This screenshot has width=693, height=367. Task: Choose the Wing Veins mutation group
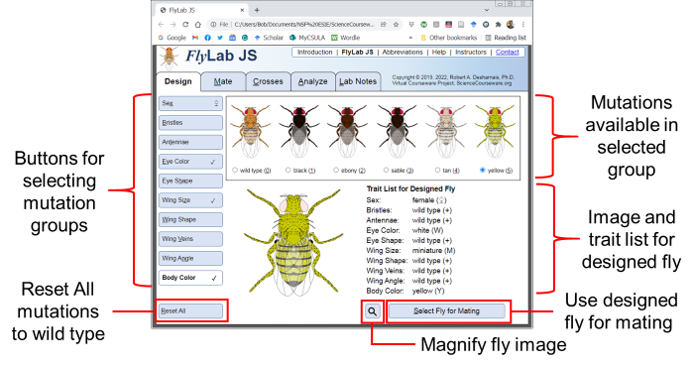[x=190, y=239]
